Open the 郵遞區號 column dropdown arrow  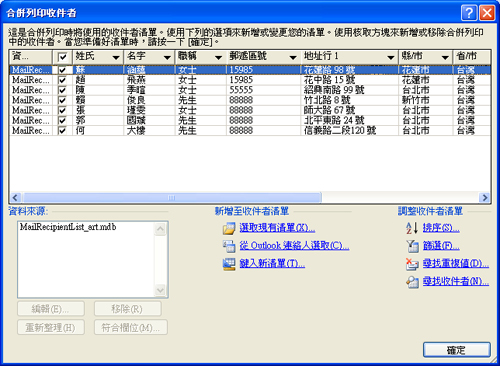293,57
